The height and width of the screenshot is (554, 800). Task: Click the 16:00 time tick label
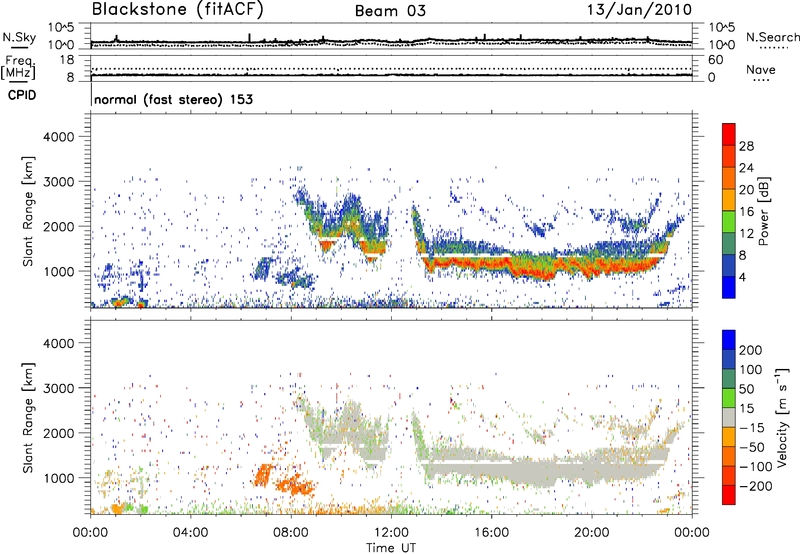pos(491,533)
